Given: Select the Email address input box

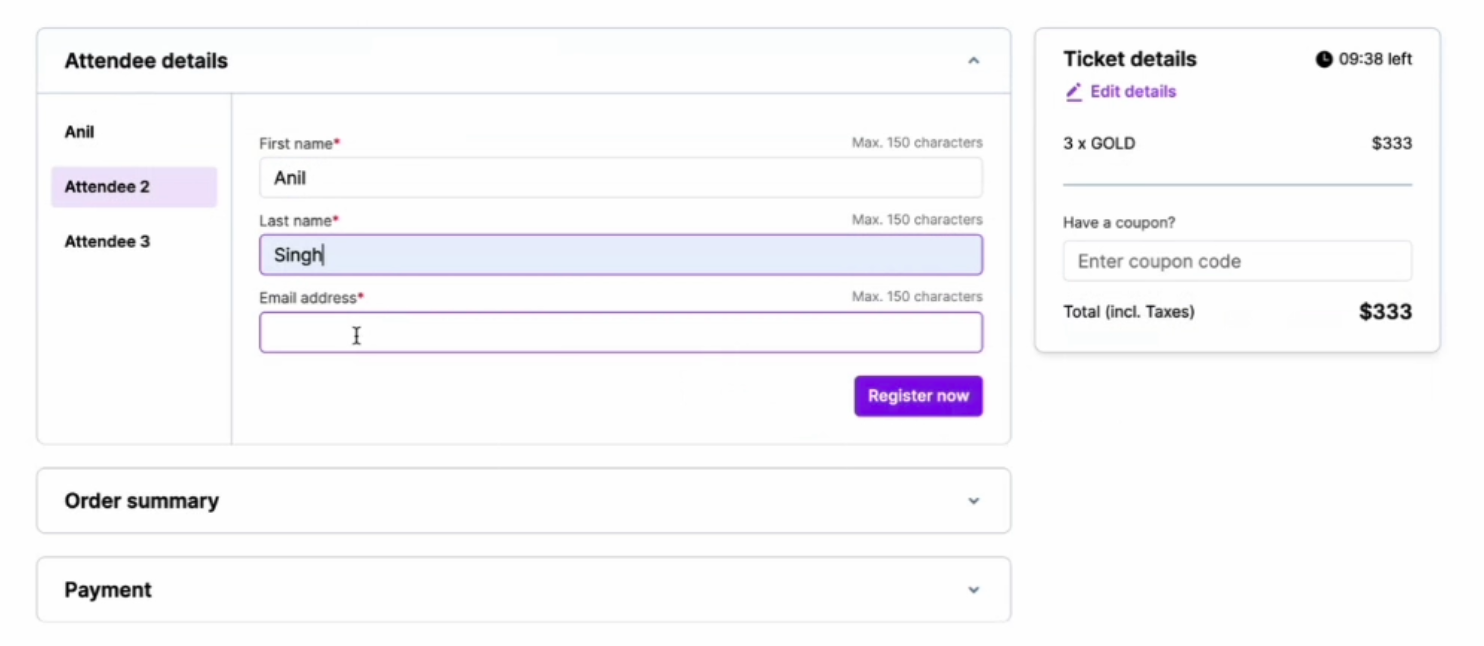Looking at the screenshot, I should [620, 333].
